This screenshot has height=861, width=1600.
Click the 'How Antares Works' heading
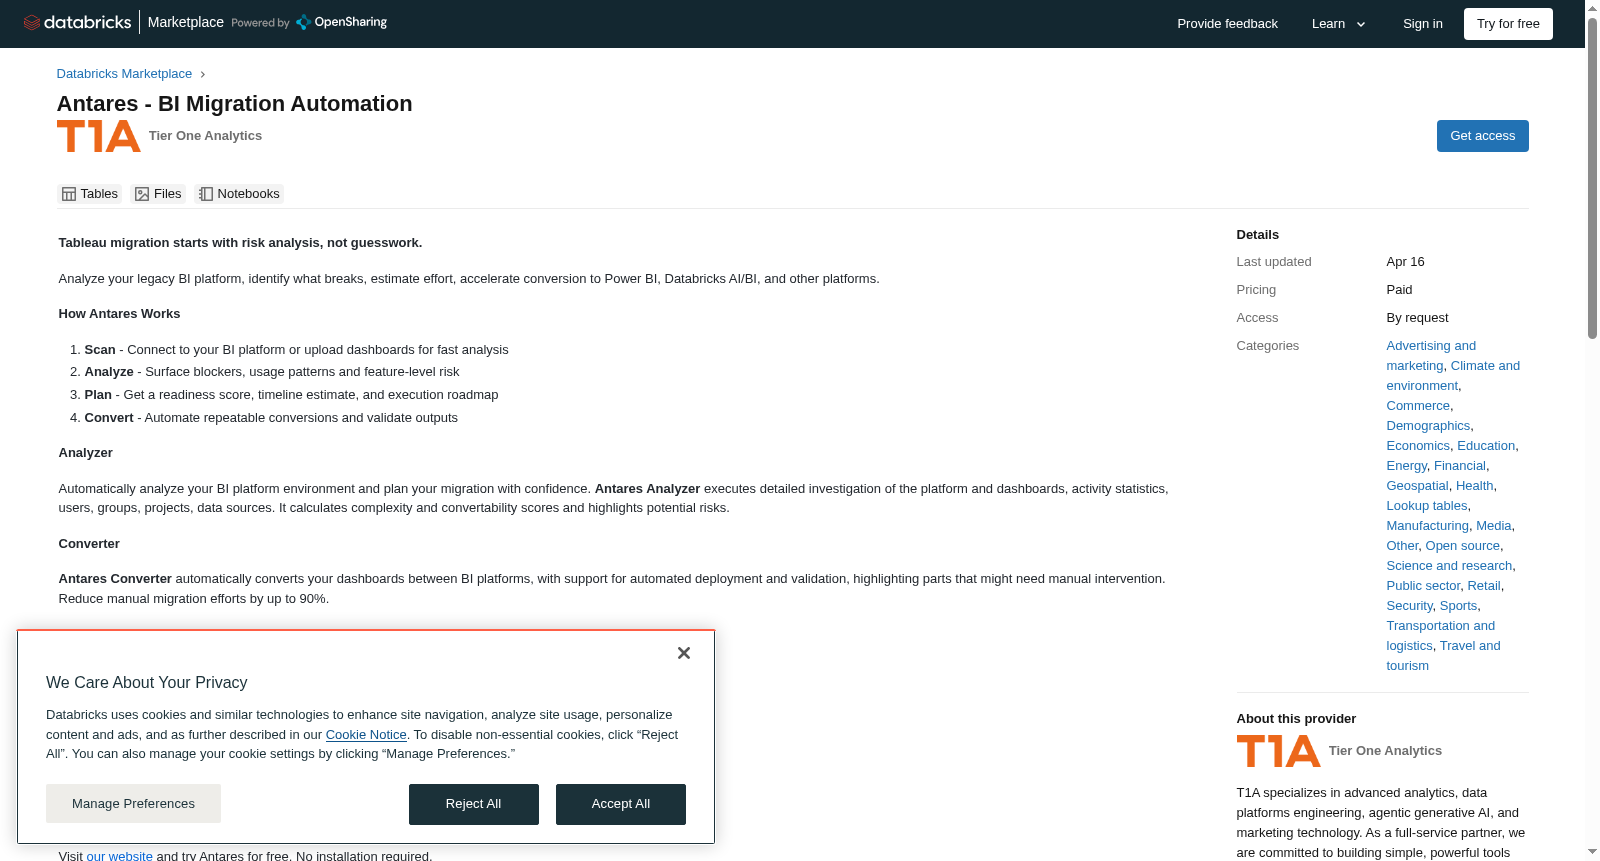(119, 314)
